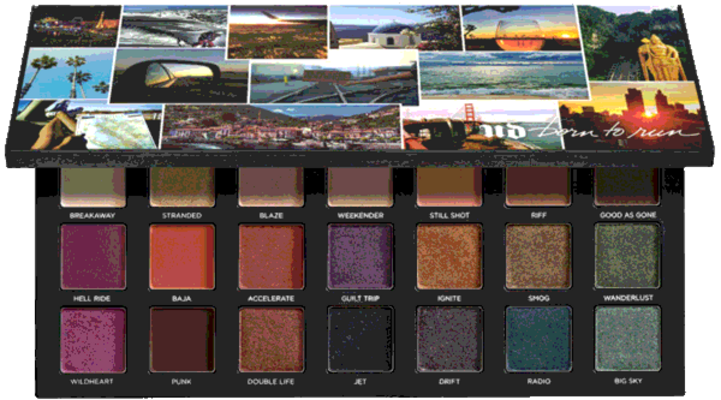Click the hillside town panorama photo
721x400 pixels.
coord(281,126)
